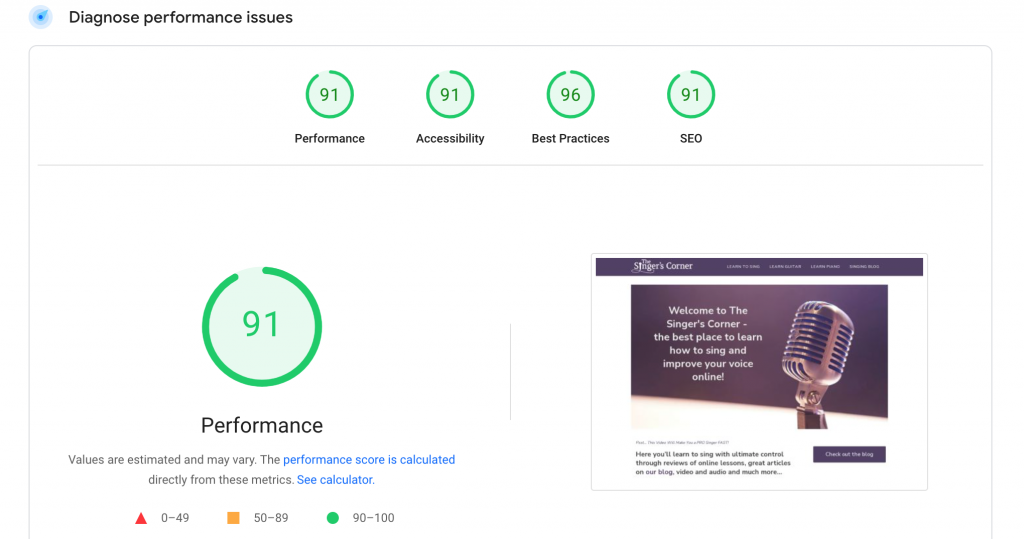Open the 'See calculator' link
This screenshot has height=539, width=1024.
[335, 480]
